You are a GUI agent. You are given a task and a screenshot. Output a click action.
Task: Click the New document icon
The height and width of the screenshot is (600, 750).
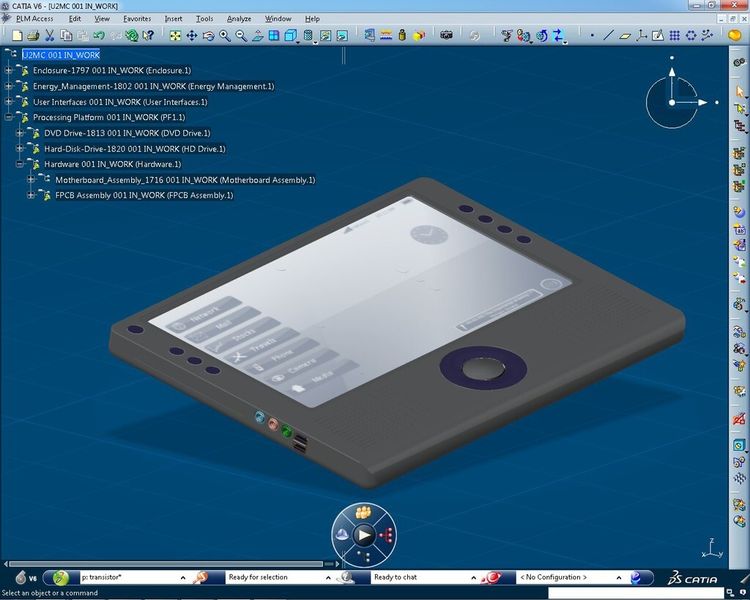(x=17, y=35)
